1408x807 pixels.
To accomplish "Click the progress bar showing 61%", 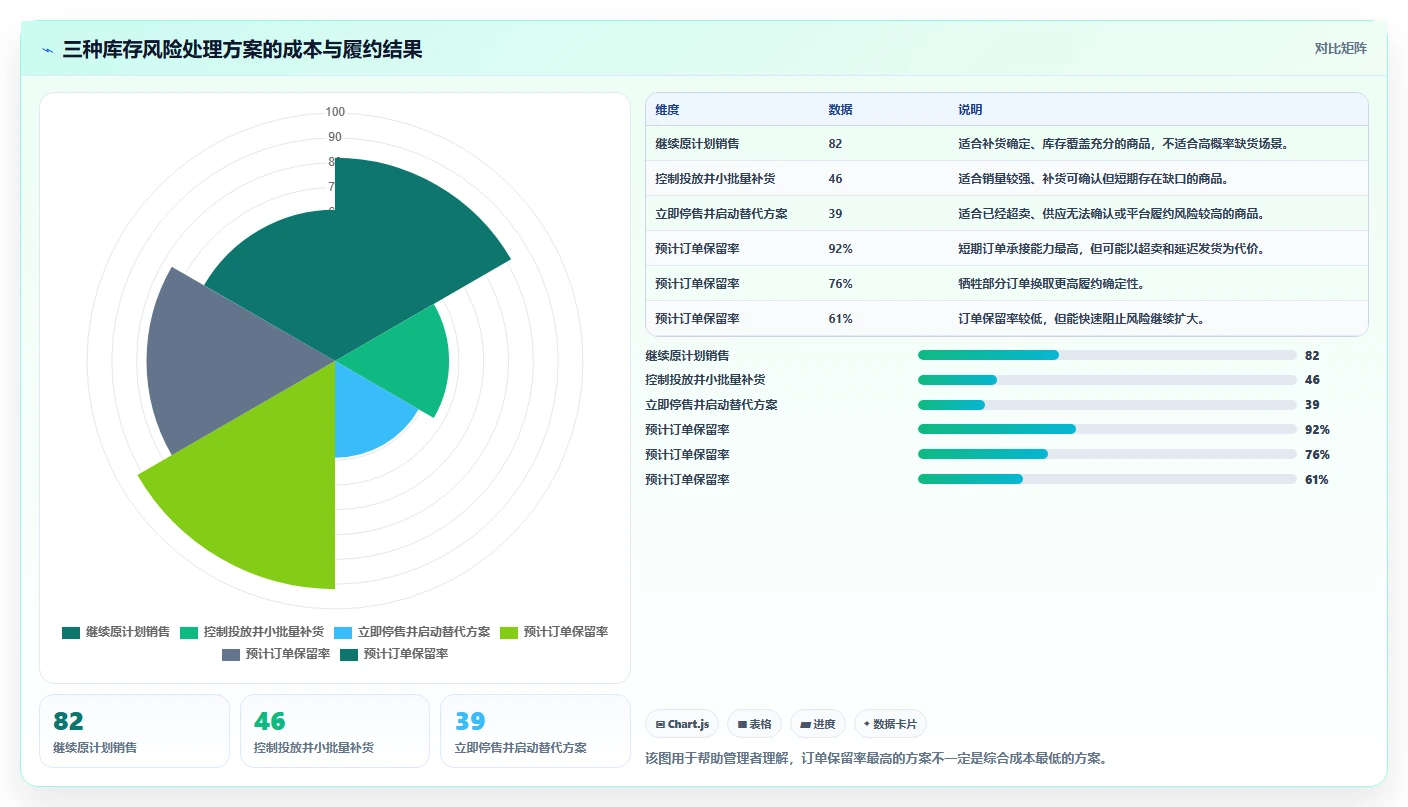I will pyautogui.click(x=1107, y=479).
